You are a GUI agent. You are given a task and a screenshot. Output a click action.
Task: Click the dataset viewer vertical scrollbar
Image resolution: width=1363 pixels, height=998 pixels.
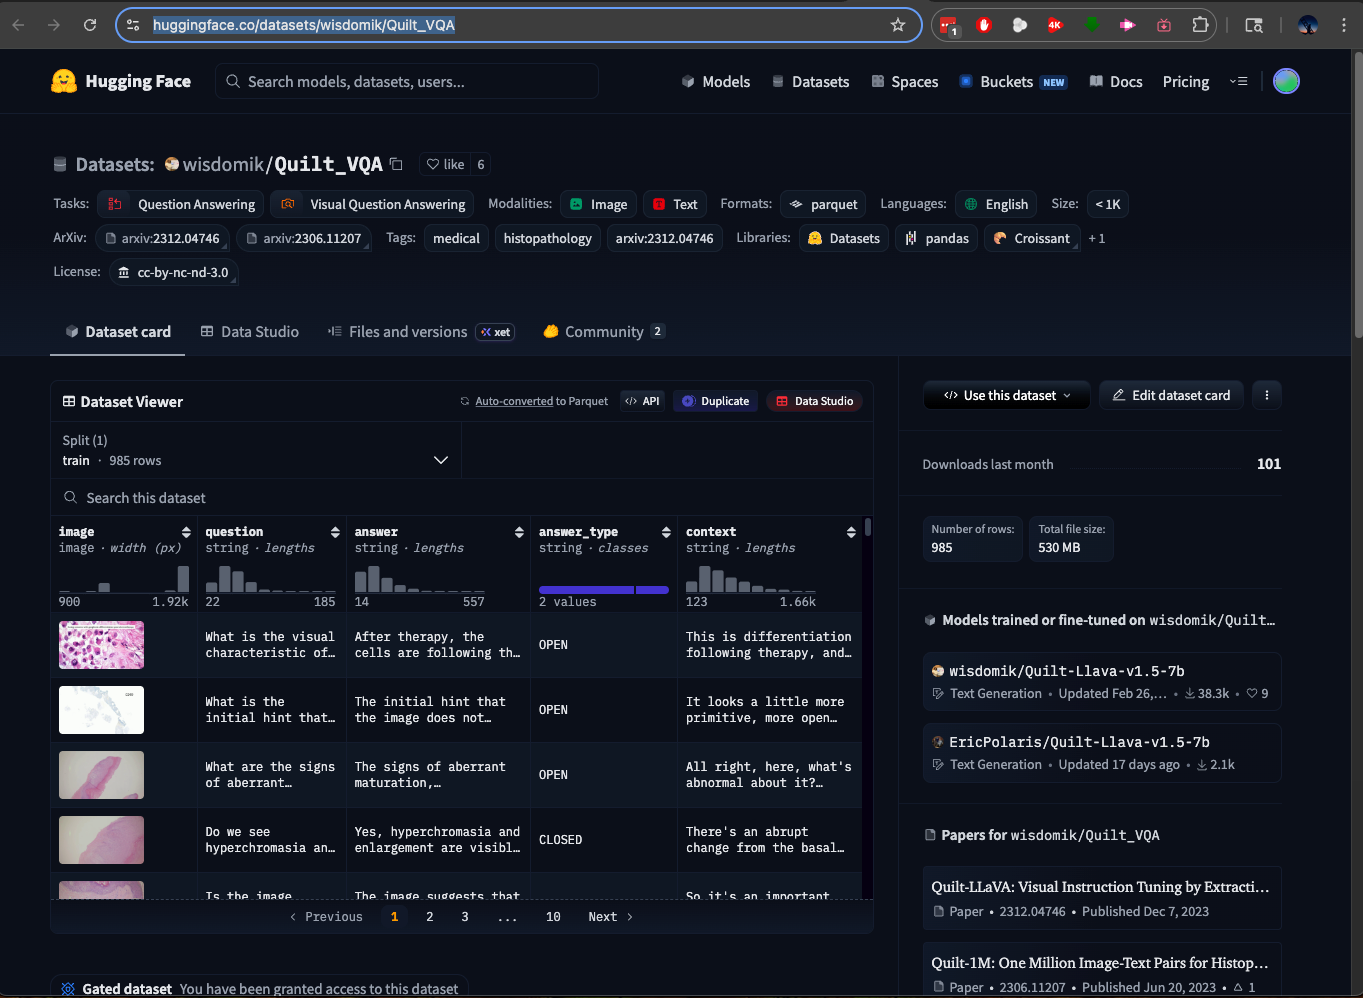coord(867,527)
